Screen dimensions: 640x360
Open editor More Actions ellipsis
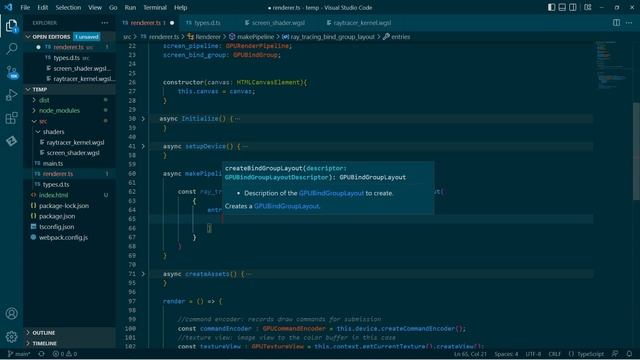click(629, 23)
